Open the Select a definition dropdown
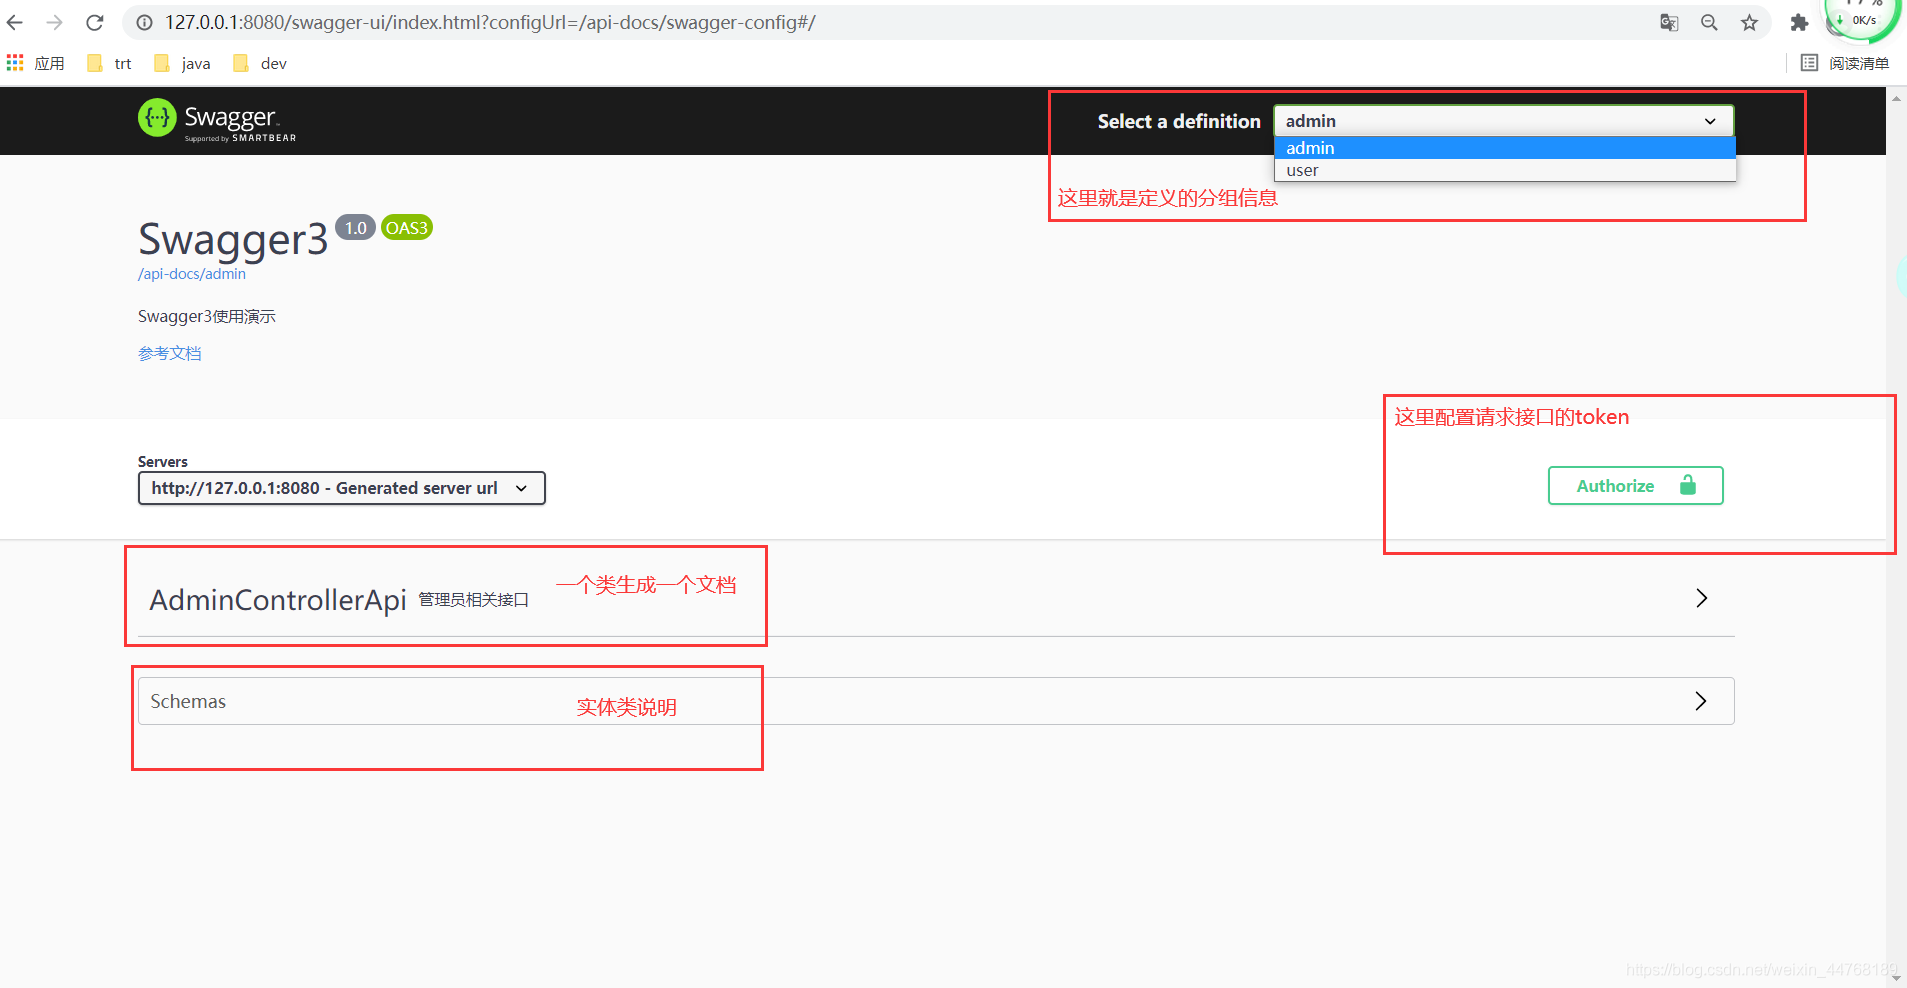 click(1501, 121)
